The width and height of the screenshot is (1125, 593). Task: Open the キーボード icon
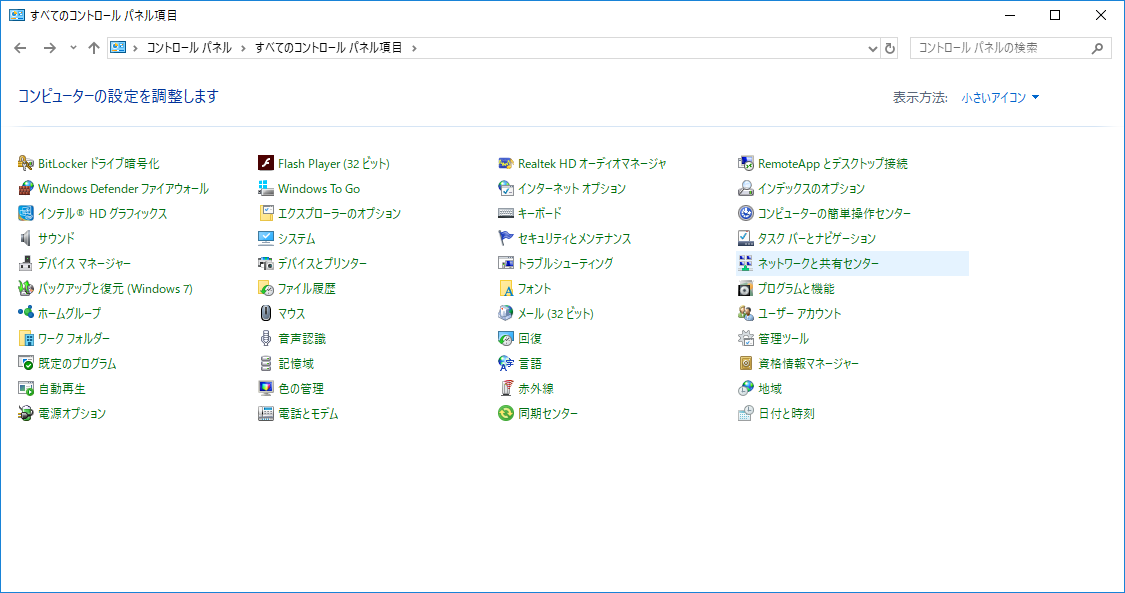coord(507,214)
